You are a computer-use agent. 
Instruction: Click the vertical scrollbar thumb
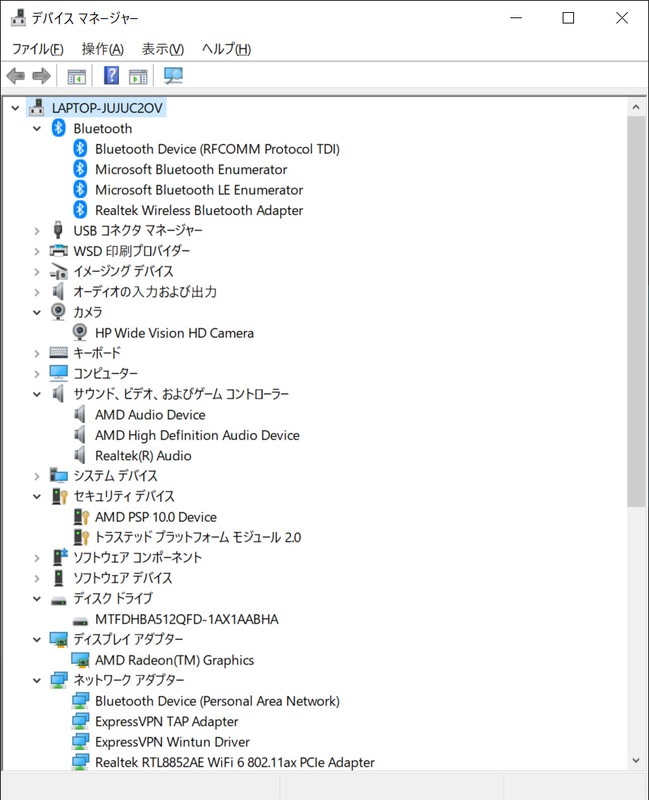click(x=635, y=311)
